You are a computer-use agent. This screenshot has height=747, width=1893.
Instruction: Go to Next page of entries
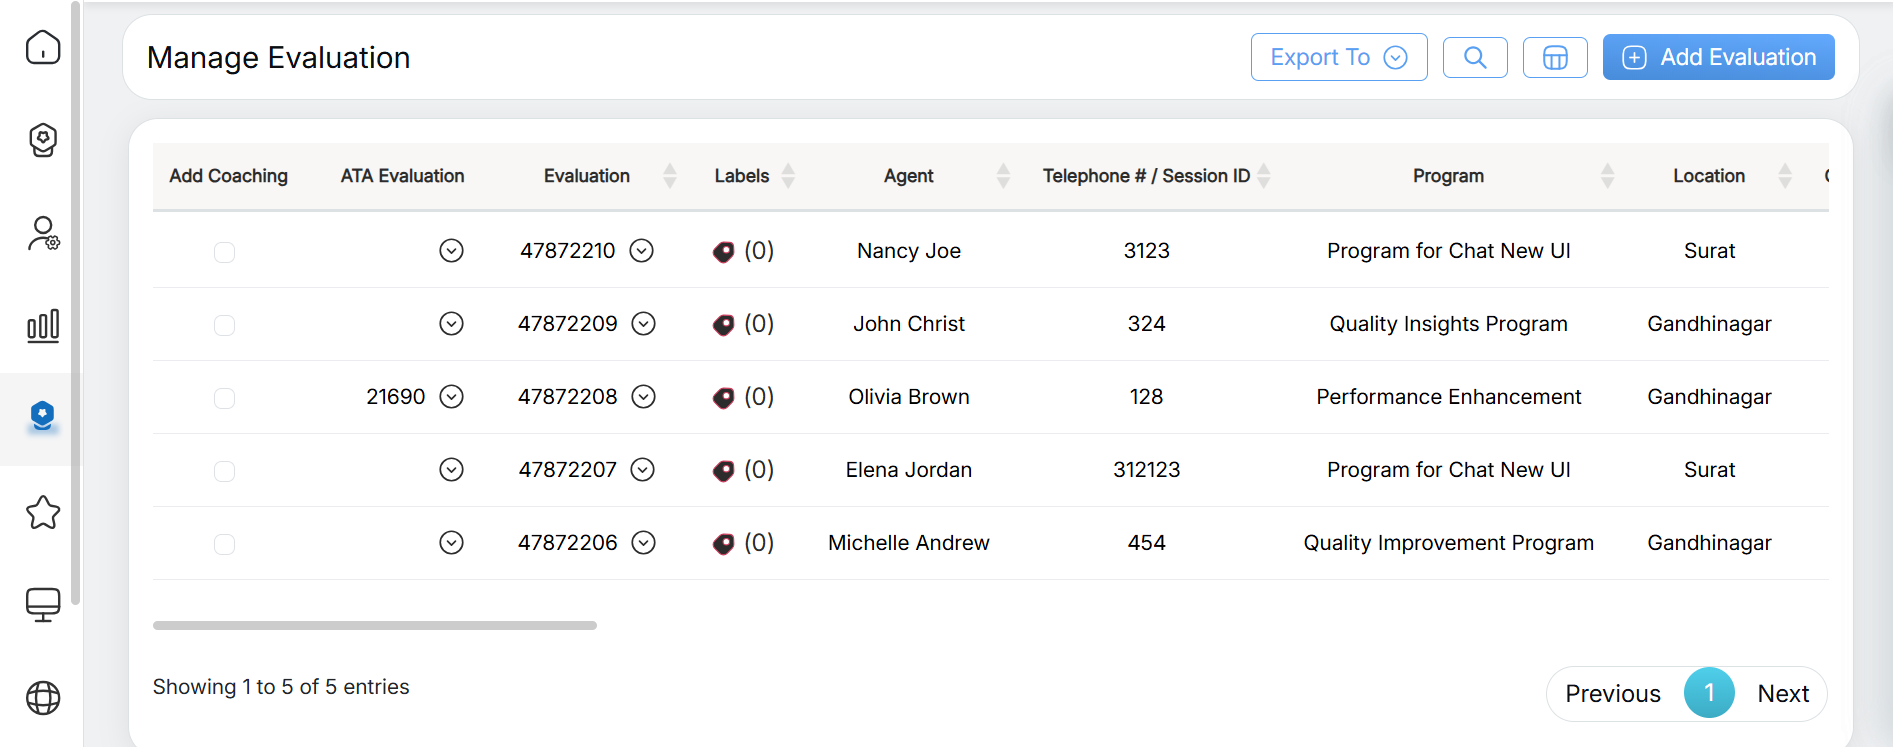point(1783,694)
